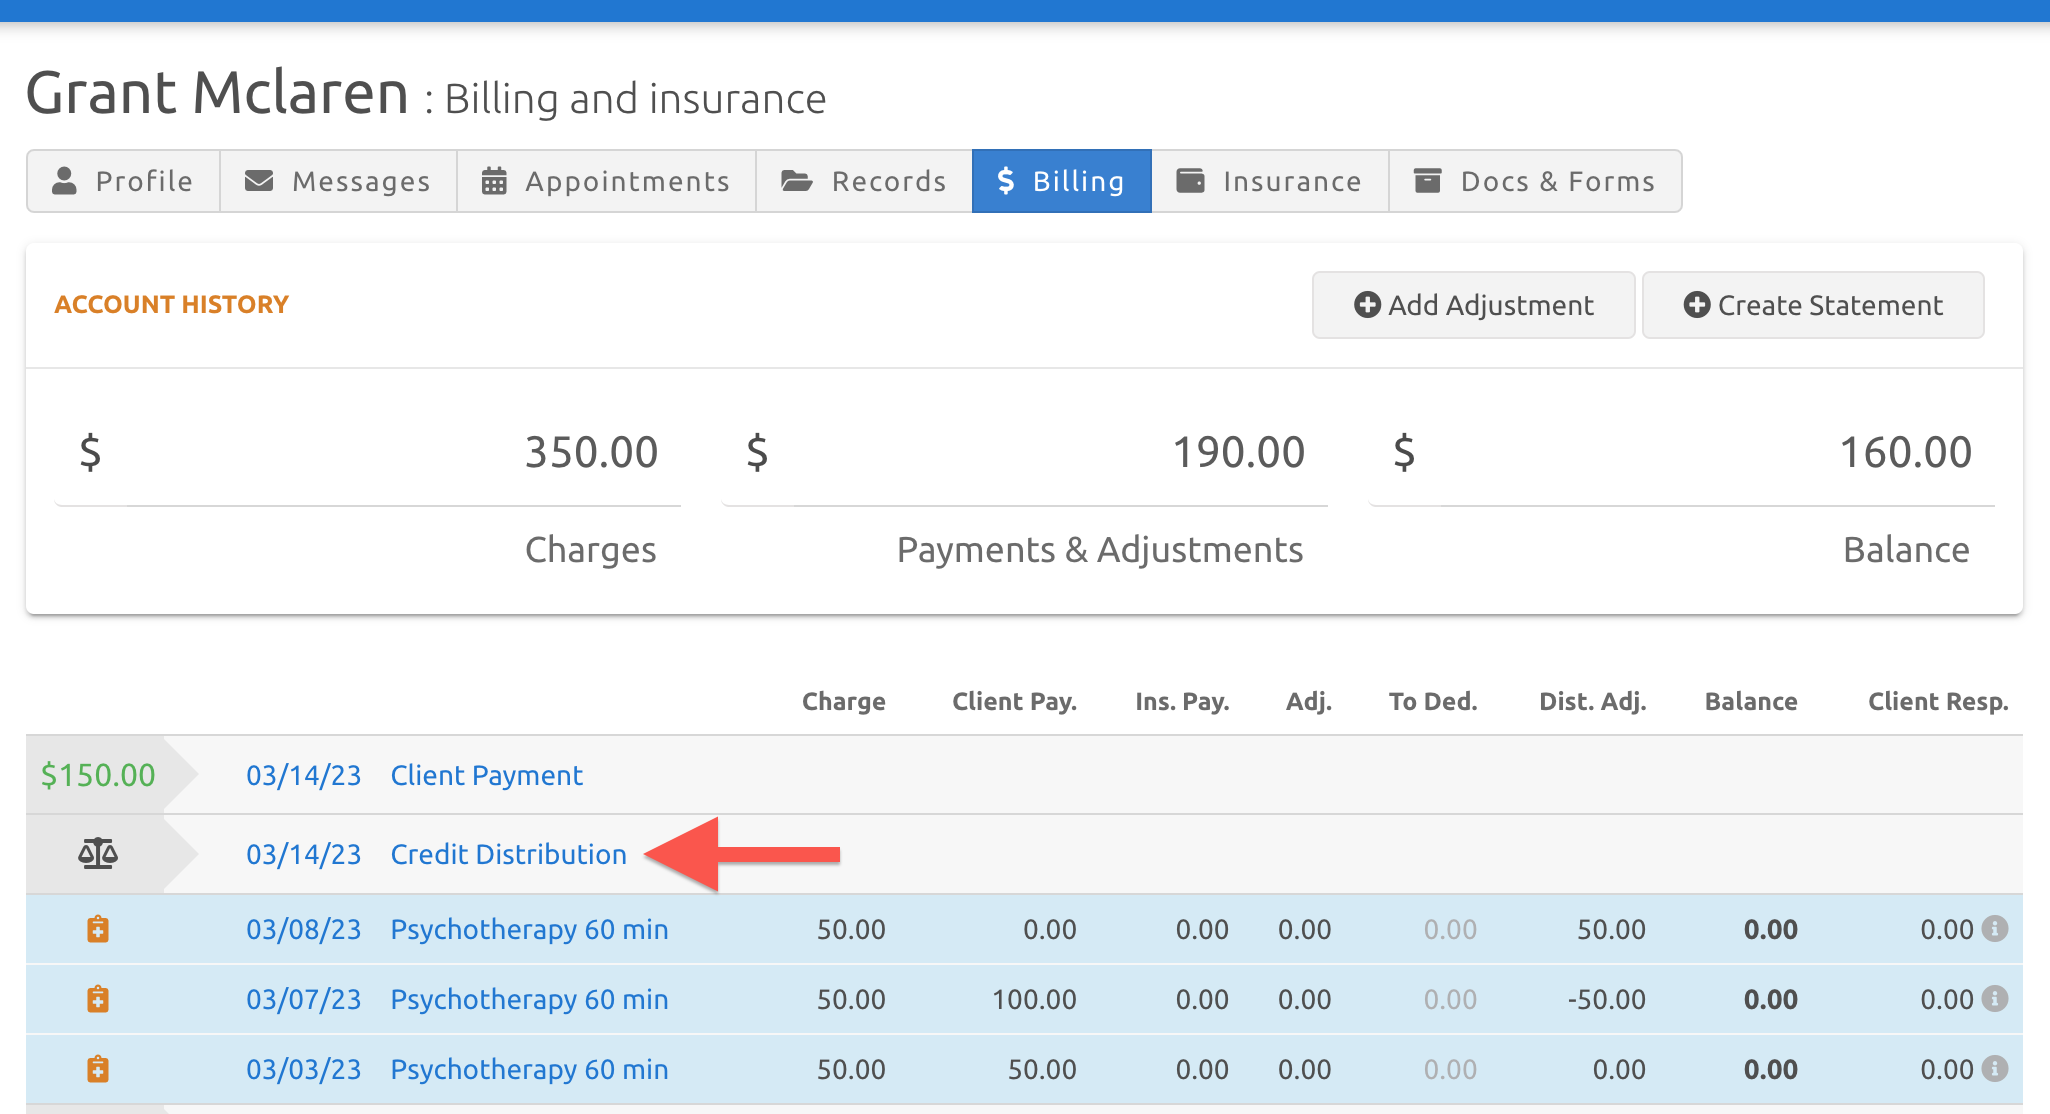Screen dimensions: 2050x1114
Task: Switch to the Insurance tab
Action: (1270, 181)
